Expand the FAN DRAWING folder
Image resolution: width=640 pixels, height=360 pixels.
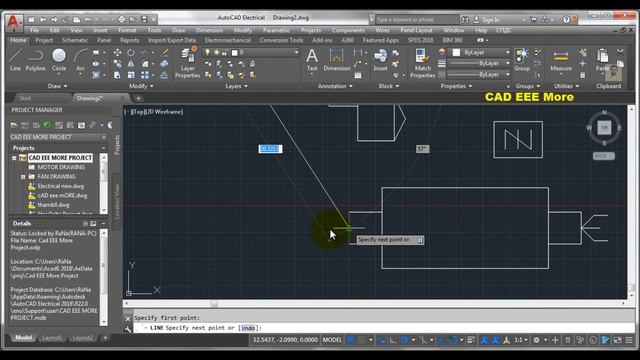tap(23, 177)
